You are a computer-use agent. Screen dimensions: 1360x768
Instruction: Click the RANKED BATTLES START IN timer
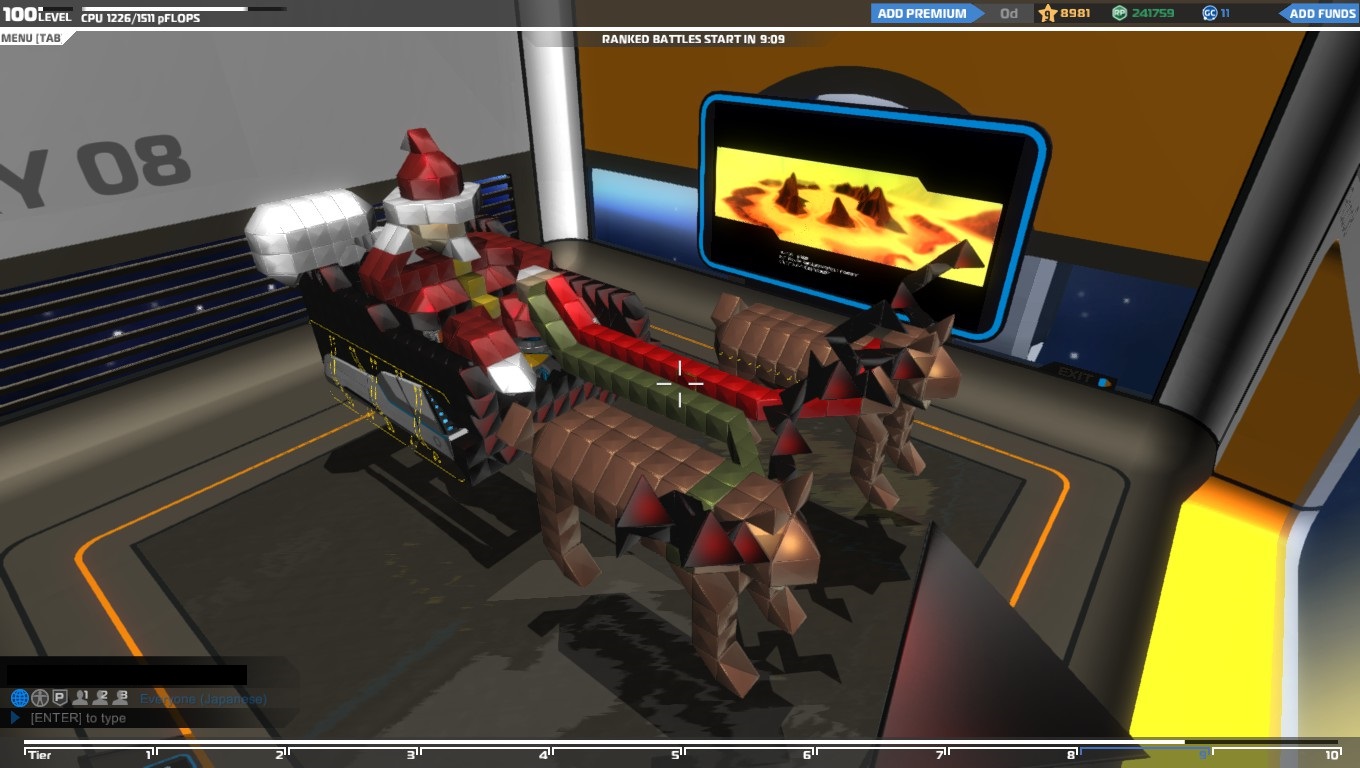(693, 39)
